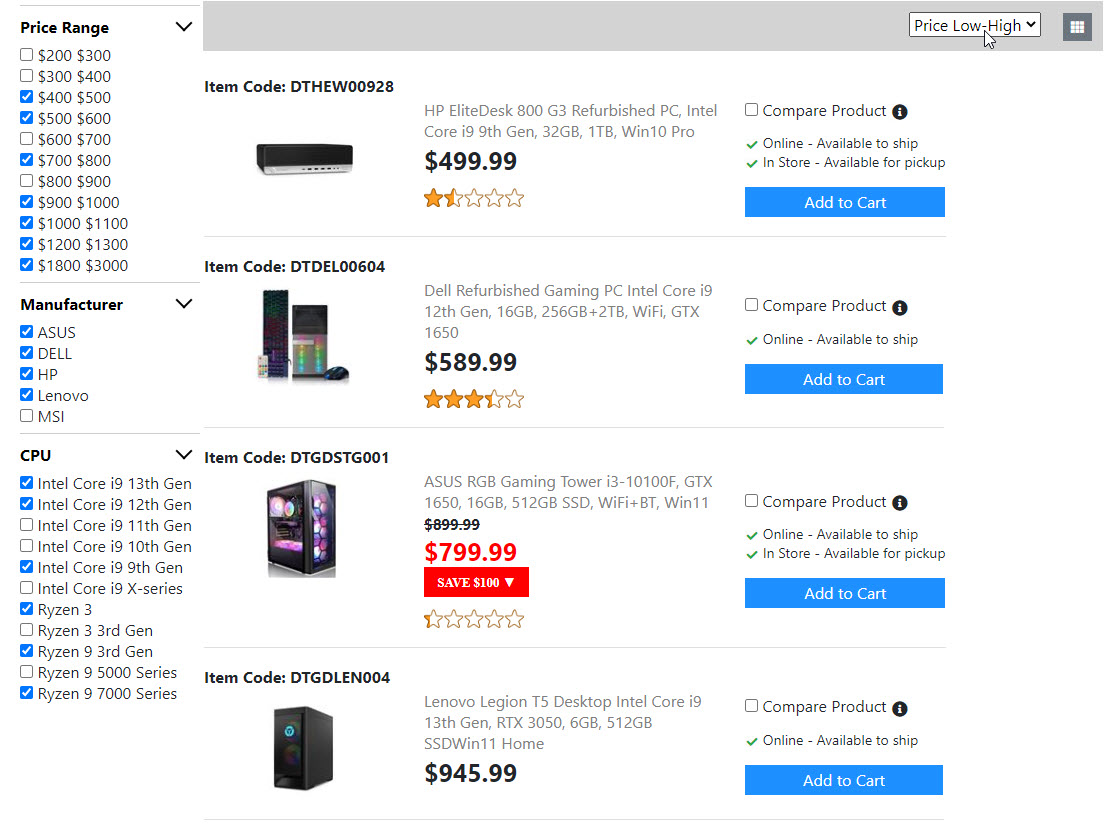Click star rating of Dell Refurbished Gaming PC
The height and width of the screenshot is (826, 1112).
point(474,400)
